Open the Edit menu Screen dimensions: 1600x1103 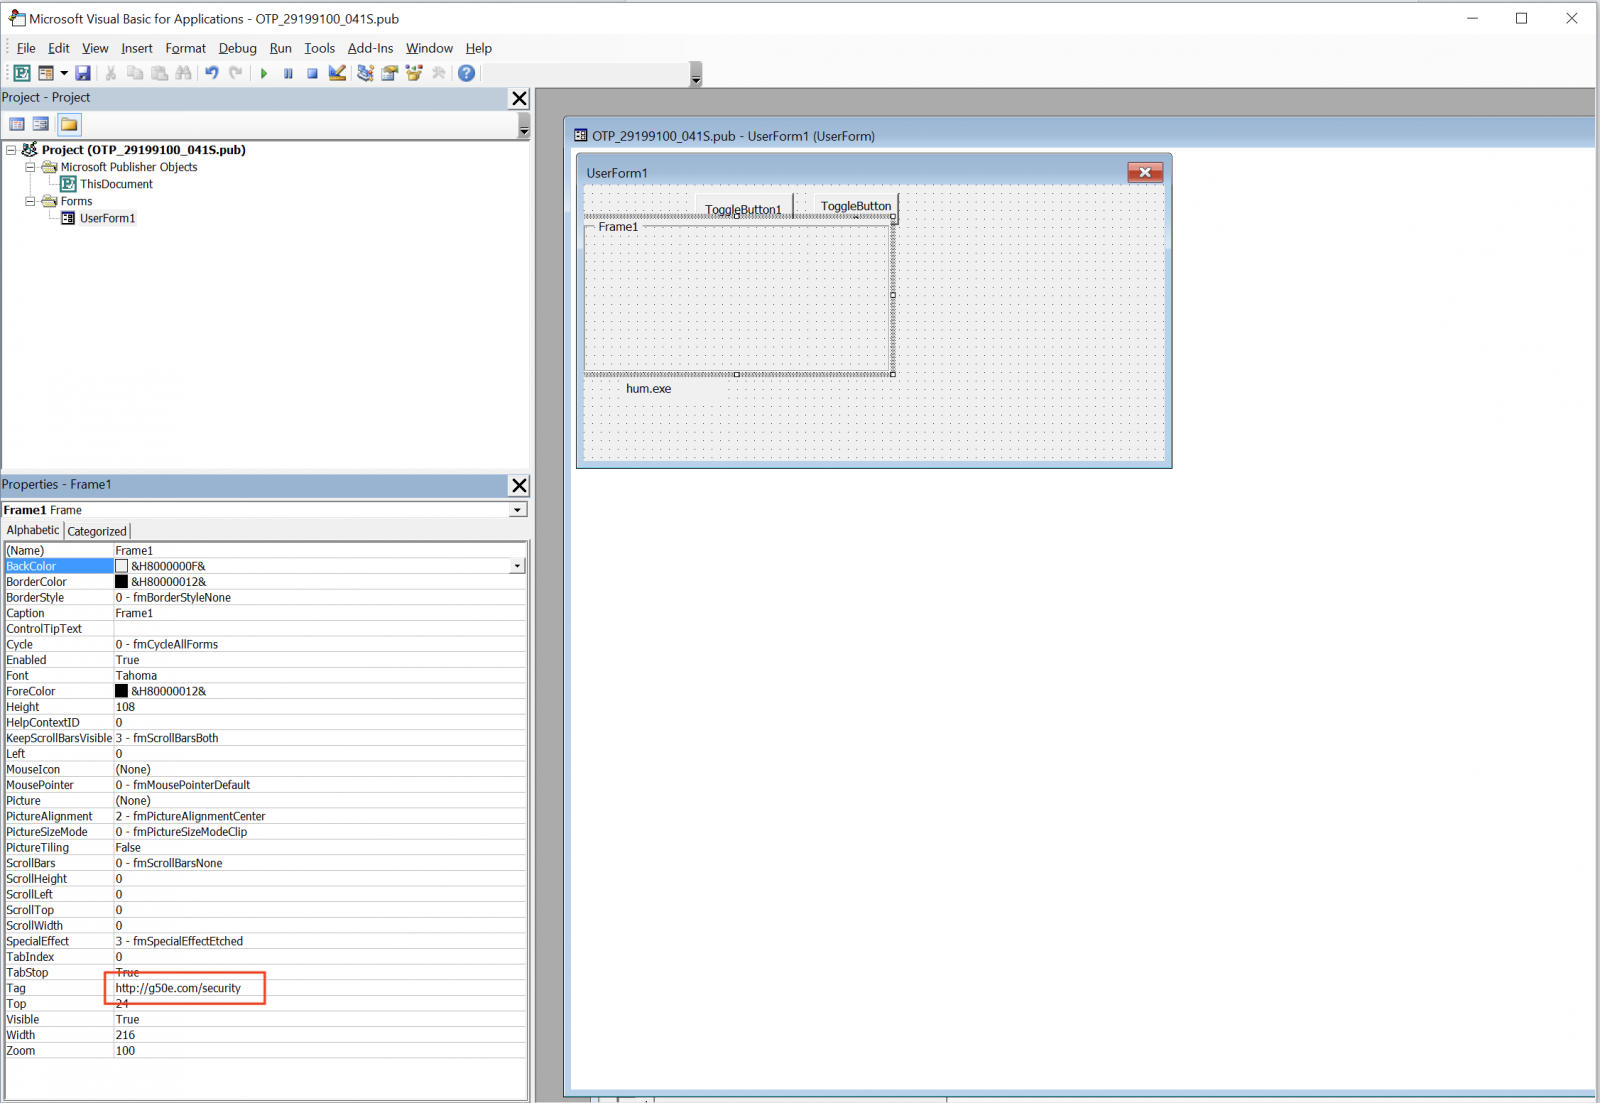[59, 48]
